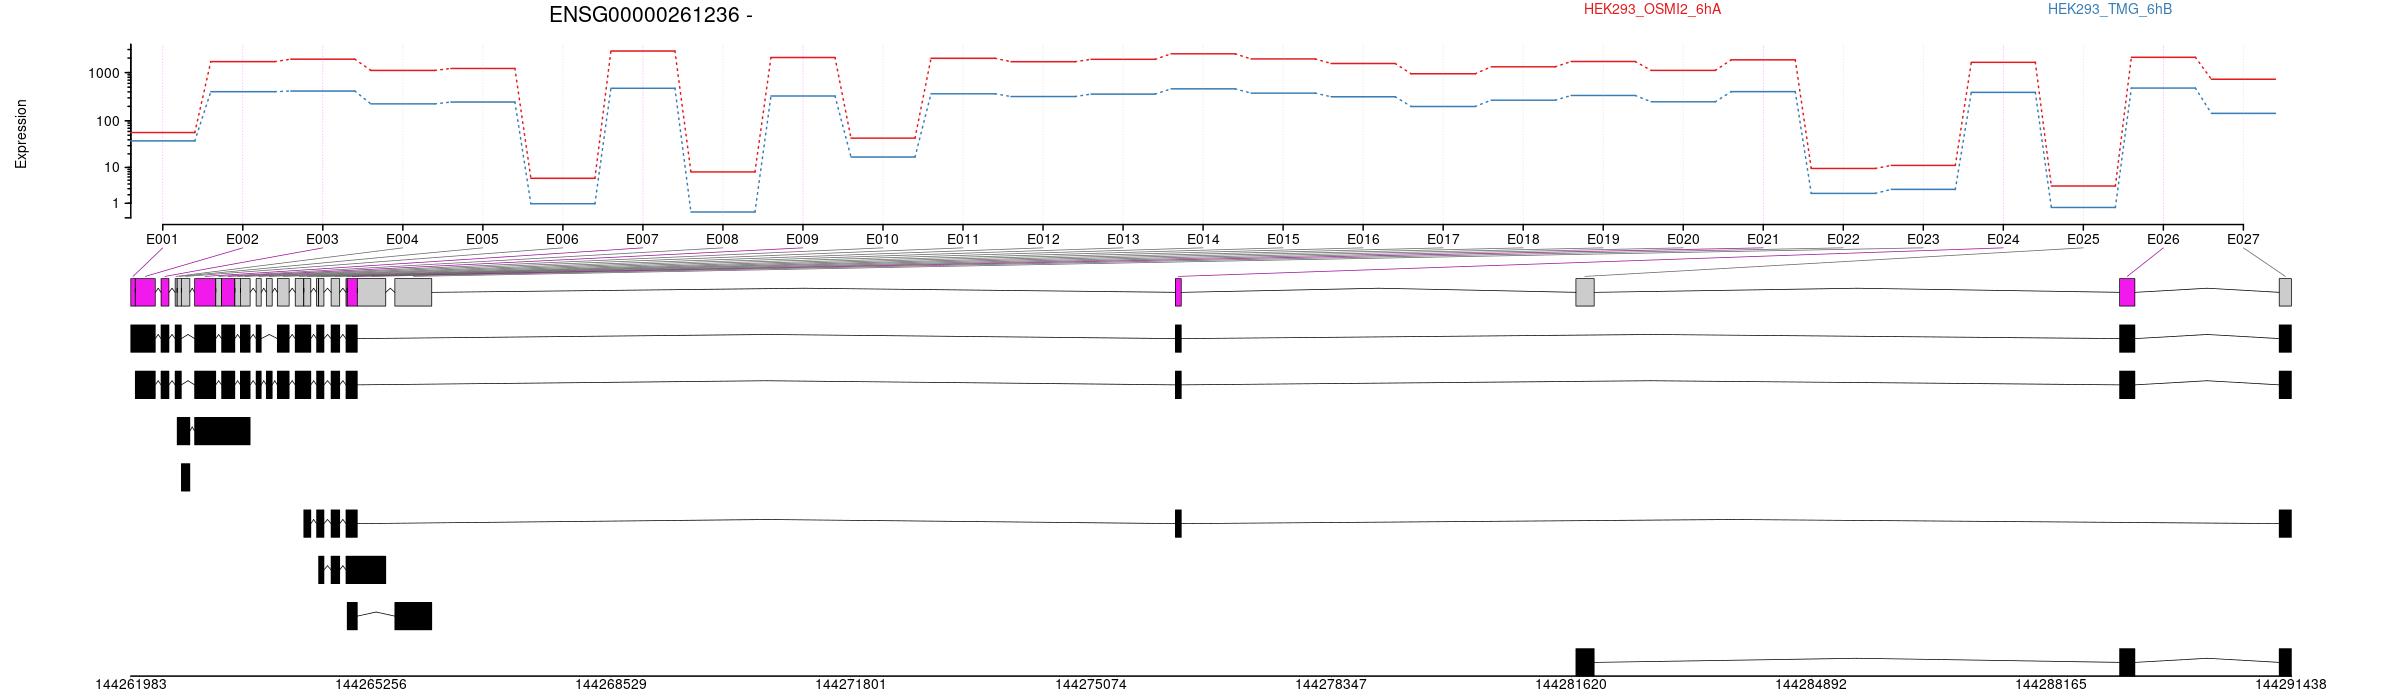Click the lone gray exon in gene model

point(1585,292)
